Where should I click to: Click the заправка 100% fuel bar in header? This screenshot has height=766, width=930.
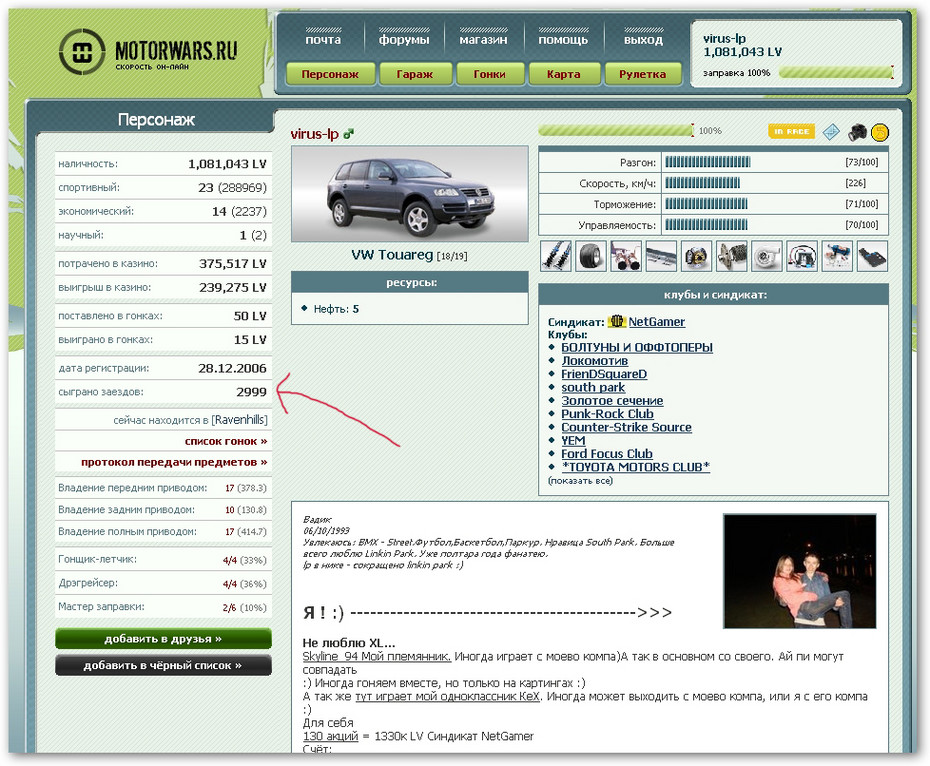point(836,73)
